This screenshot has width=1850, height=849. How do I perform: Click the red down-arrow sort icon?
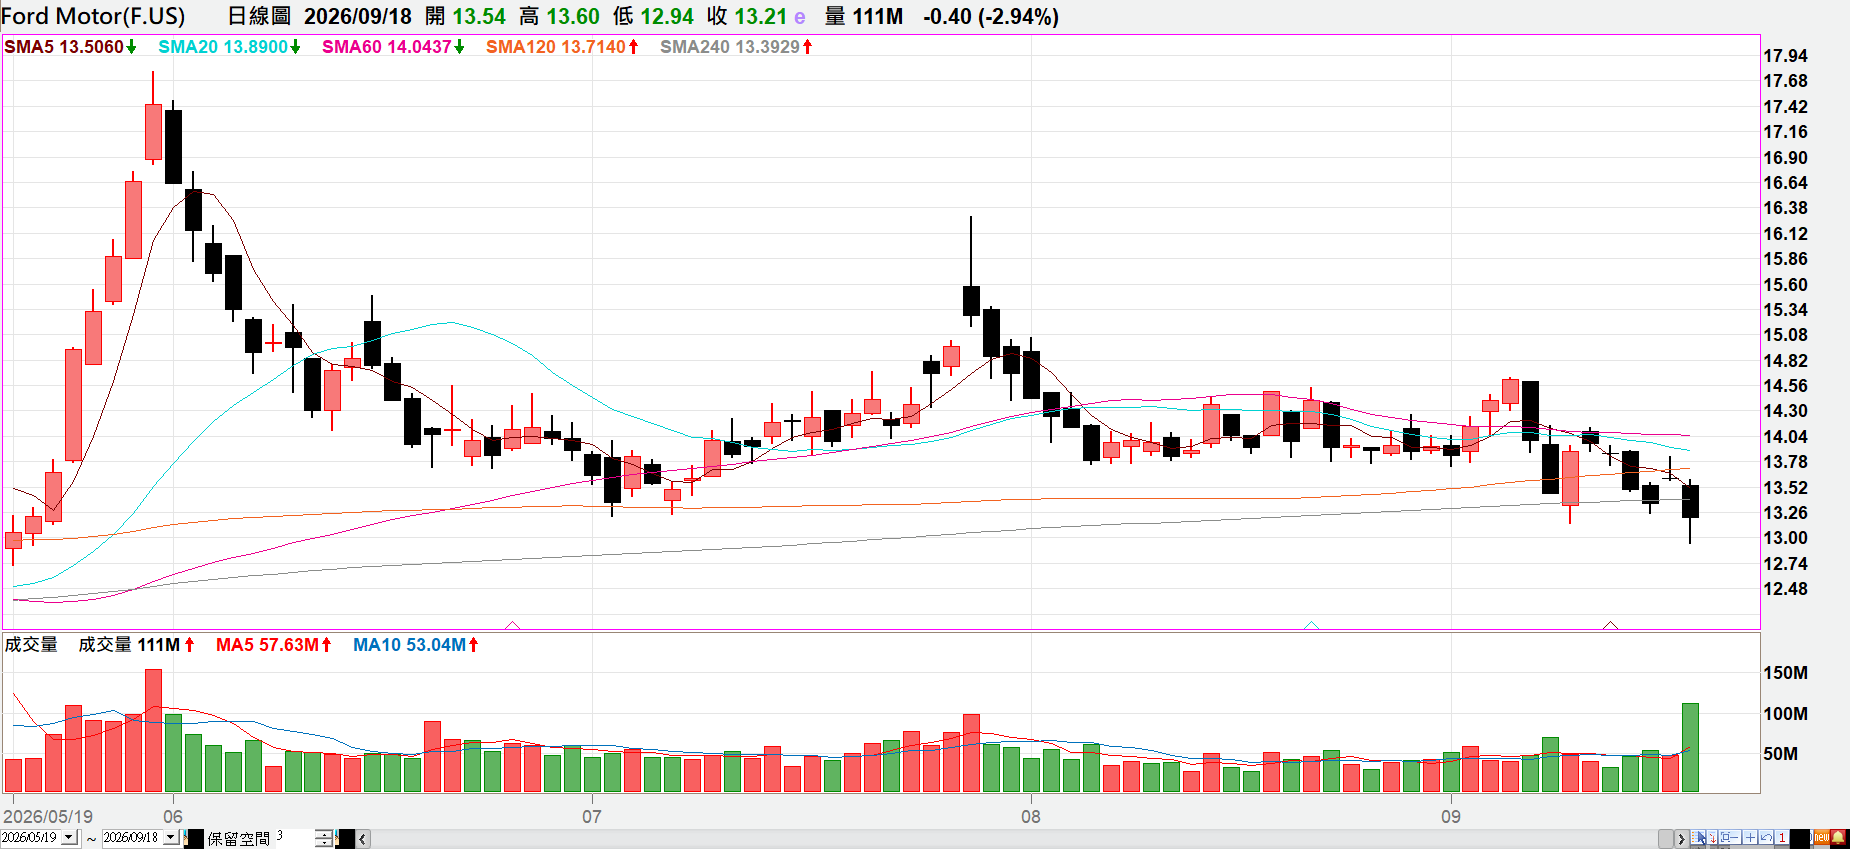pyautogui.click(x=1713, y=838)
